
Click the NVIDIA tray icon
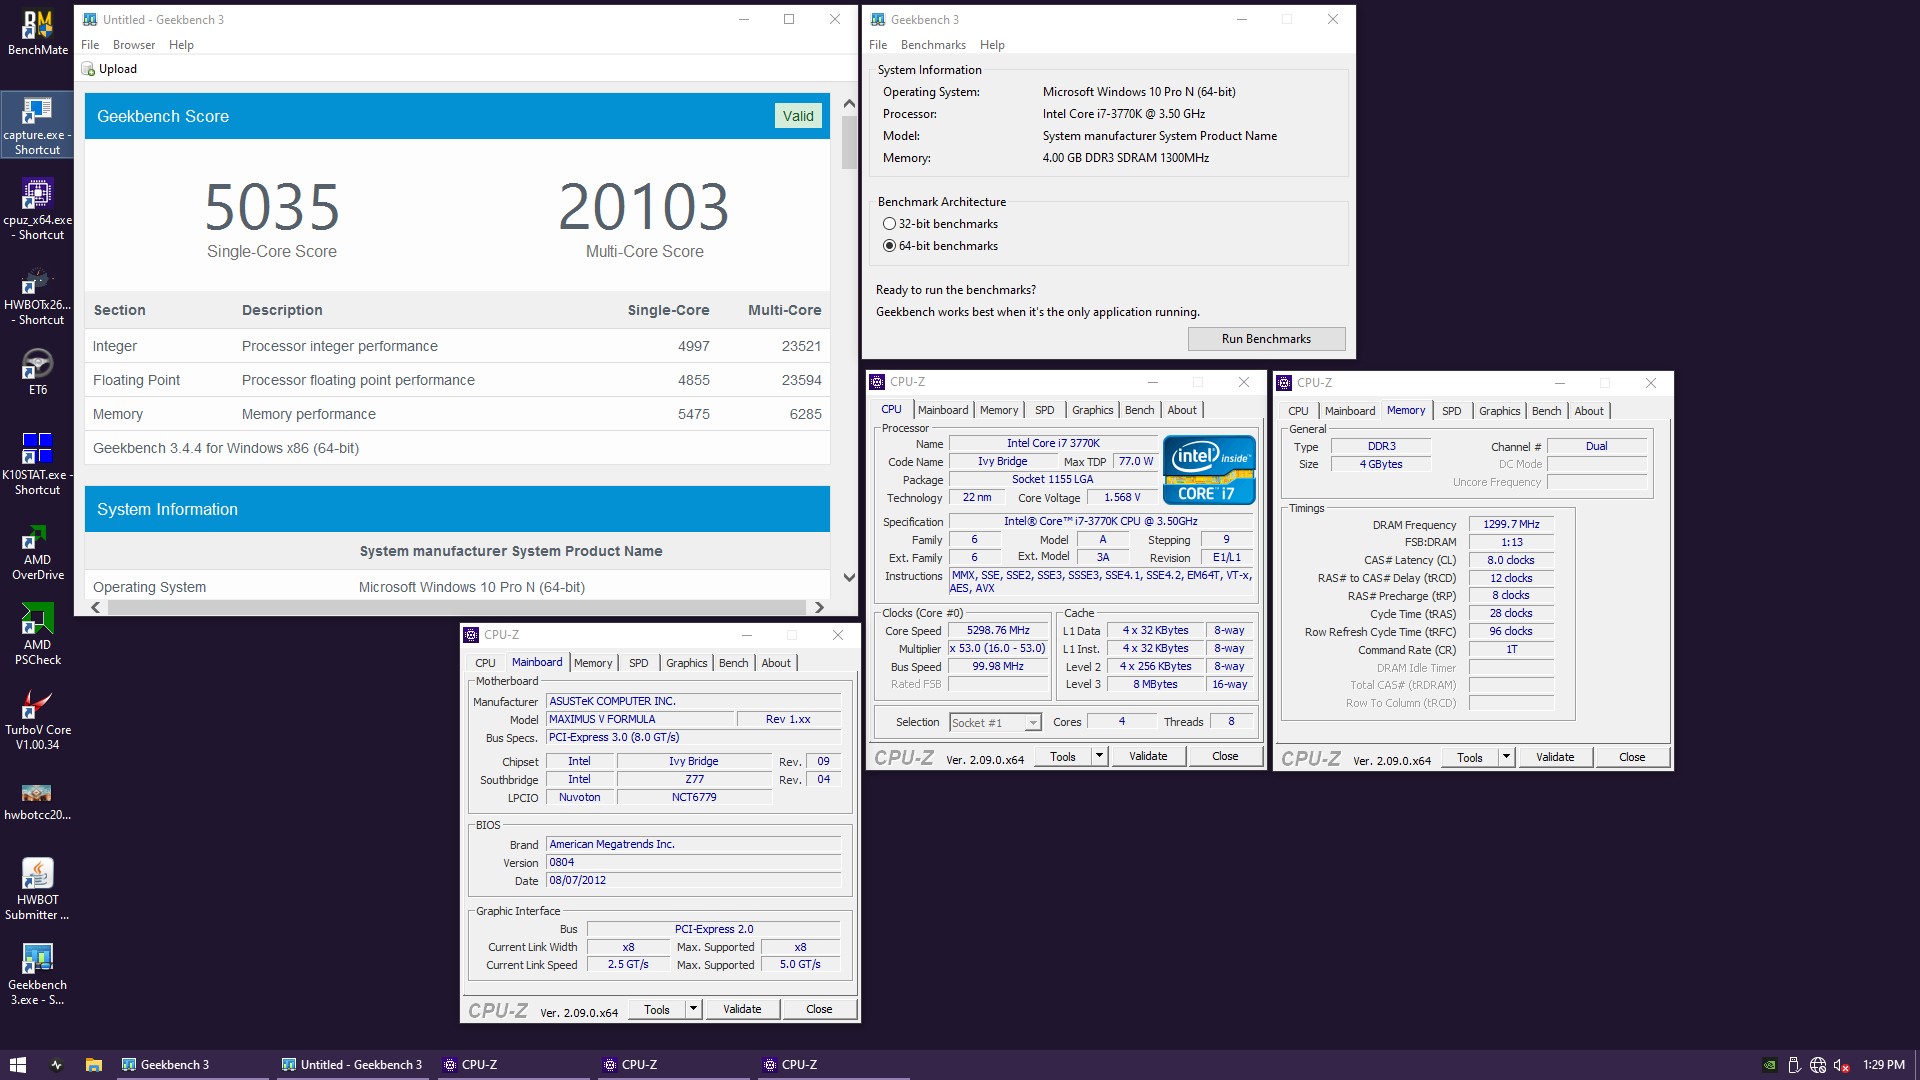[1769, 1065]
